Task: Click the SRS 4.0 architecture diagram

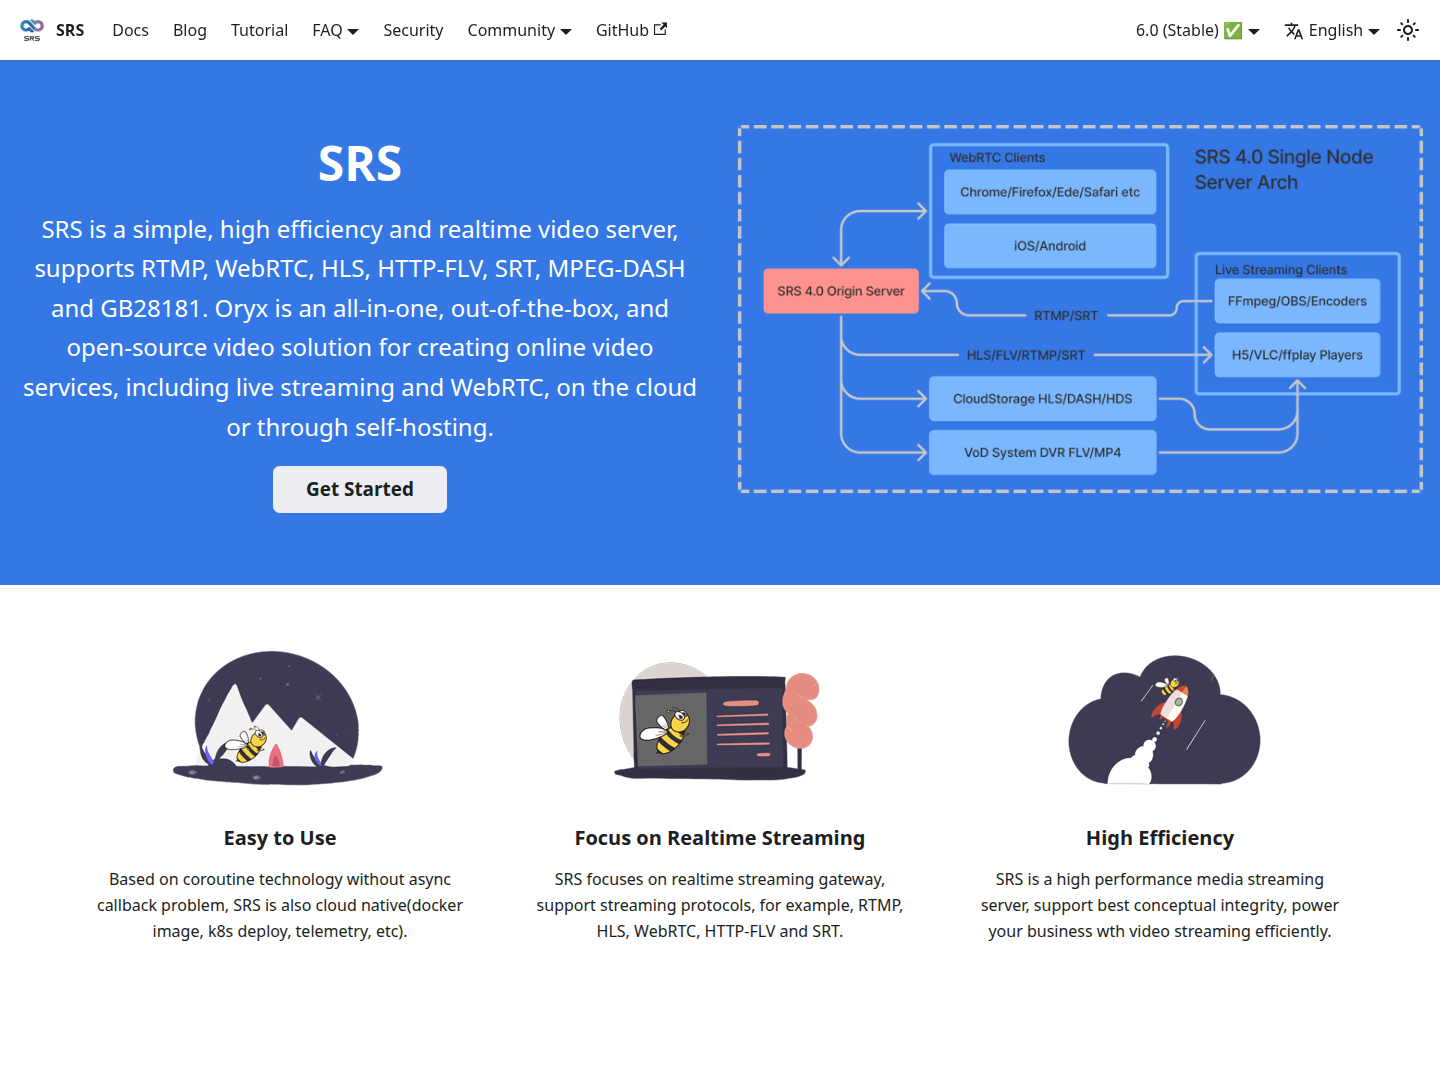Action: click(x=1080, y=309)
